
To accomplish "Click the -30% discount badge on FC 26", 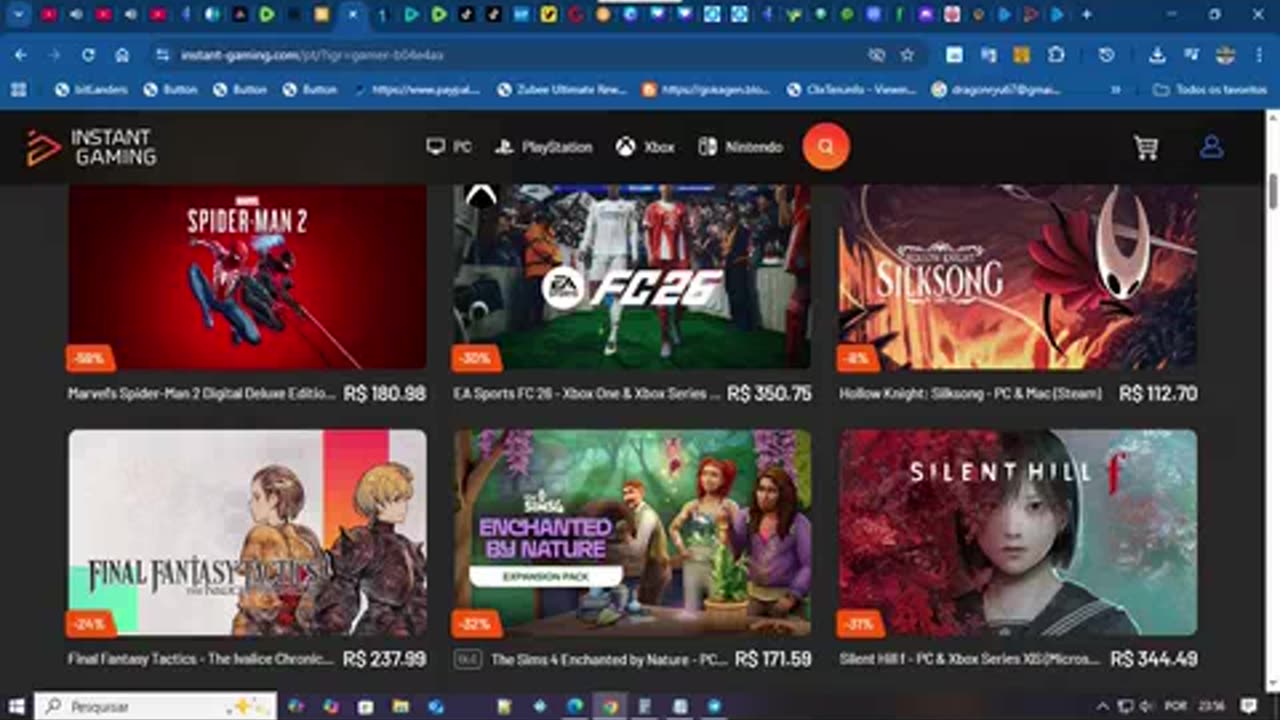I will tap(476, 357).
